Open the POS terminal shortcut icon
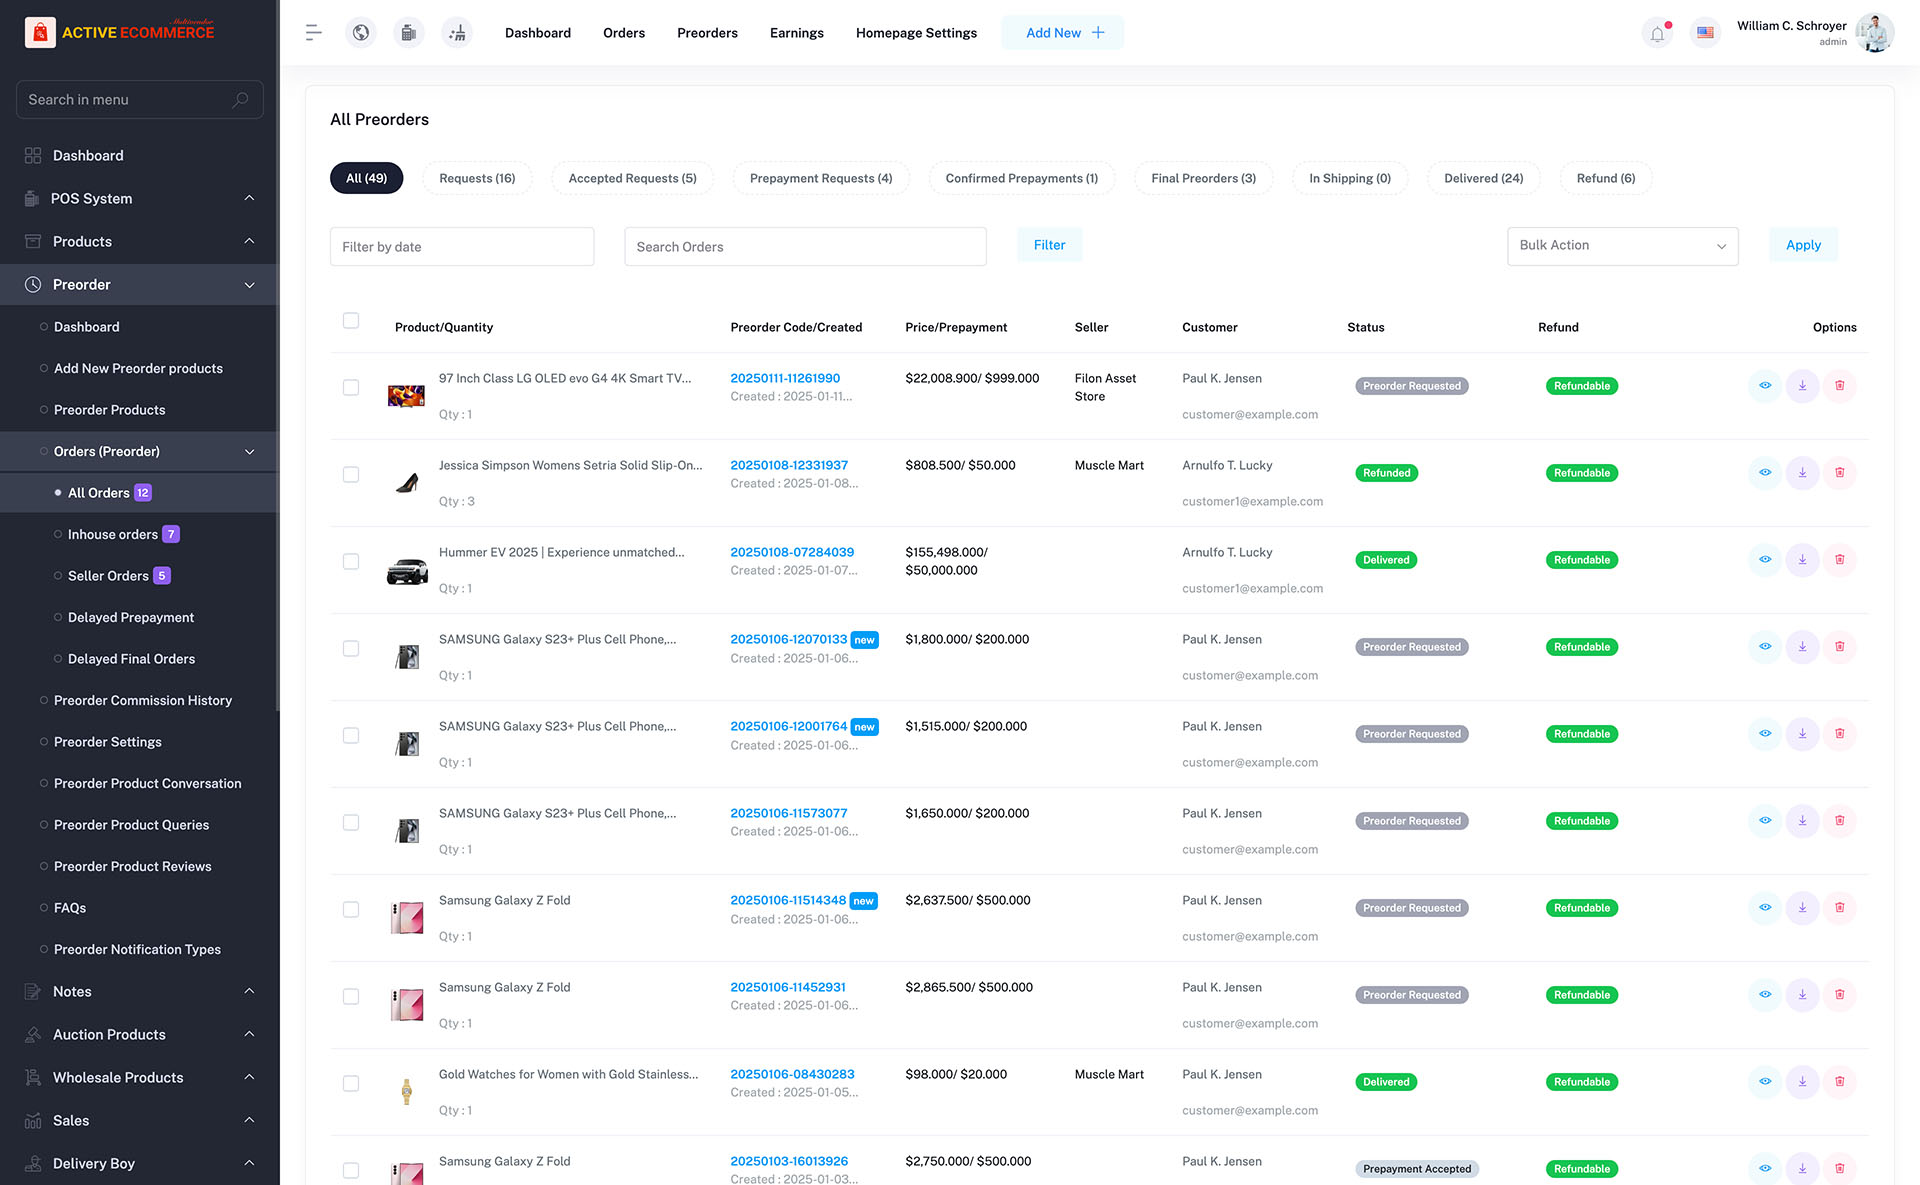Image resolution: width=1920 pixels, height=1185 pixels. click(408, 32)
